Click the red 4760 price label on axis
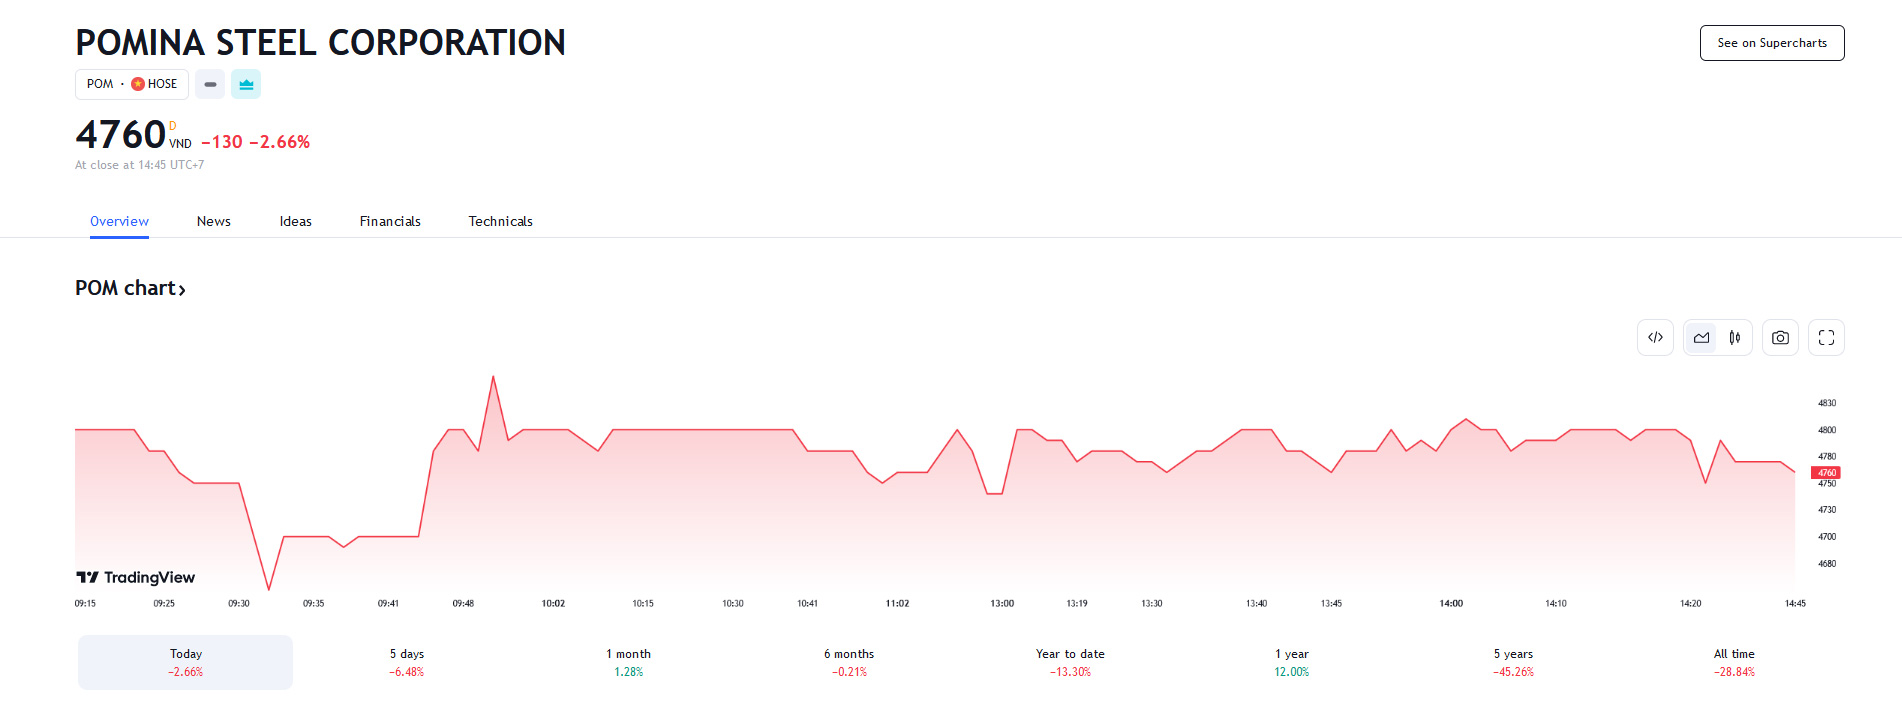 click(x=1826, y=472)
